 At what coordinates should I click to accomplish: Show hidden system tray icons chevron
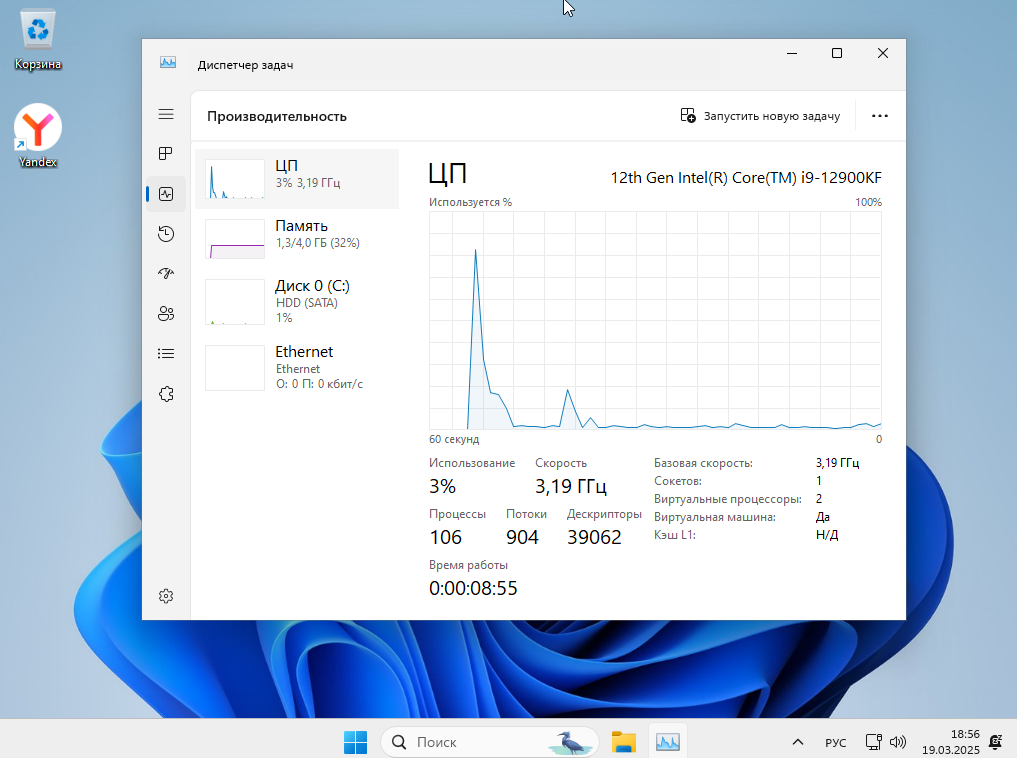[x=797, y=742]
